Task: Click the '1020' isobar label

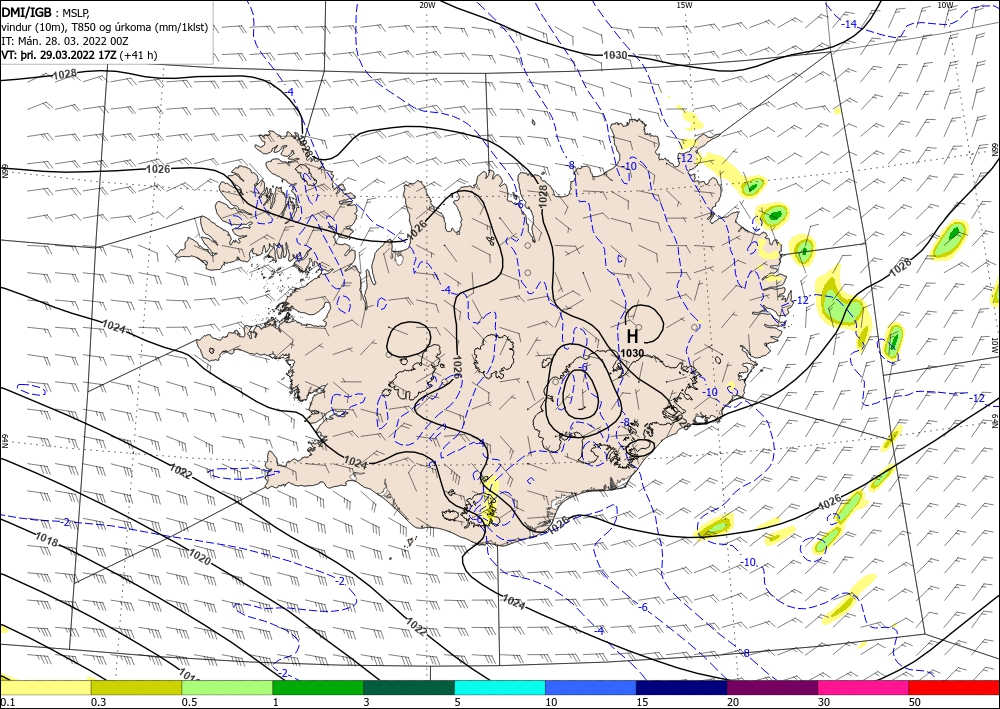Action: pyautogui.click(x=199, y=557)
